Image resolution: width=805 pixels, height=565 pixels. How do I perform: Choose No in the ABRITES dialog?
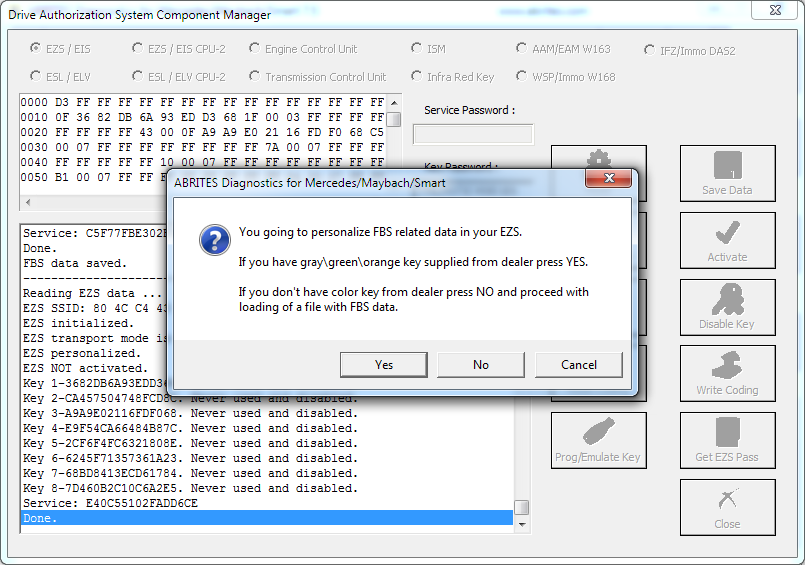tap(481, 365)
